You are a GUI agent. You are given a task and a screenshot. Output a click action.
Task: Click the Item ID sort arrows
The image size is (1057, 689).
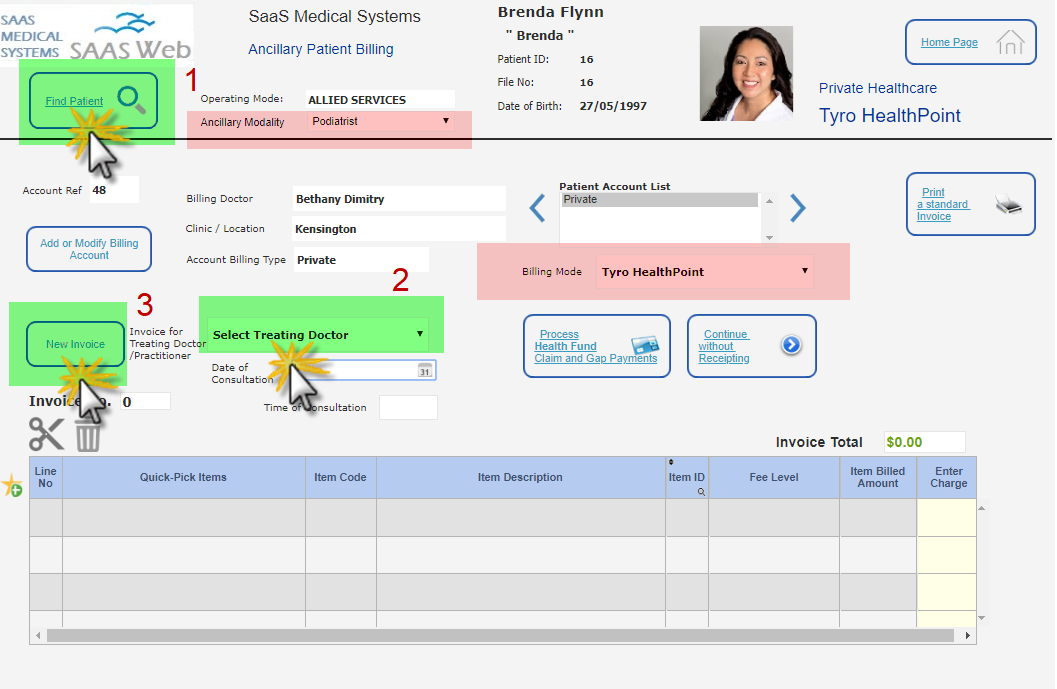click(x=671, y=462)
